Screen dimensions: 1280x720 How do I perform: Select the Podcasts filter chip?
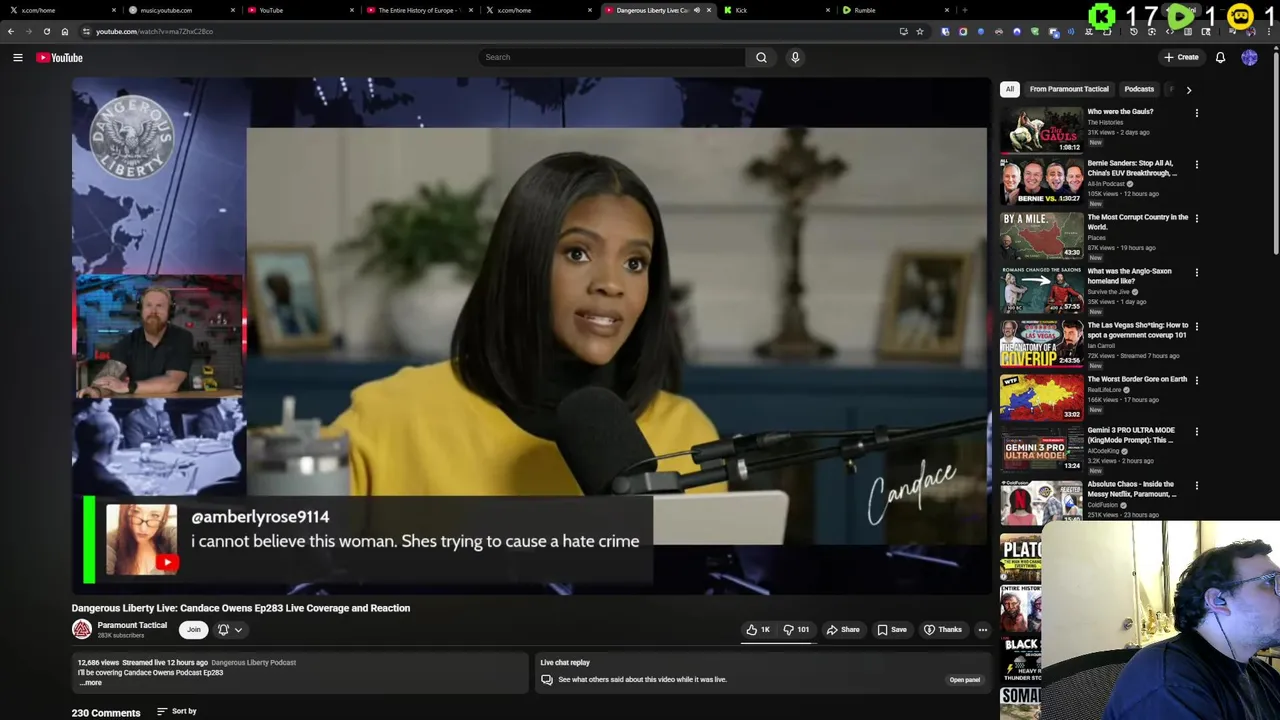coord(1139,89)
